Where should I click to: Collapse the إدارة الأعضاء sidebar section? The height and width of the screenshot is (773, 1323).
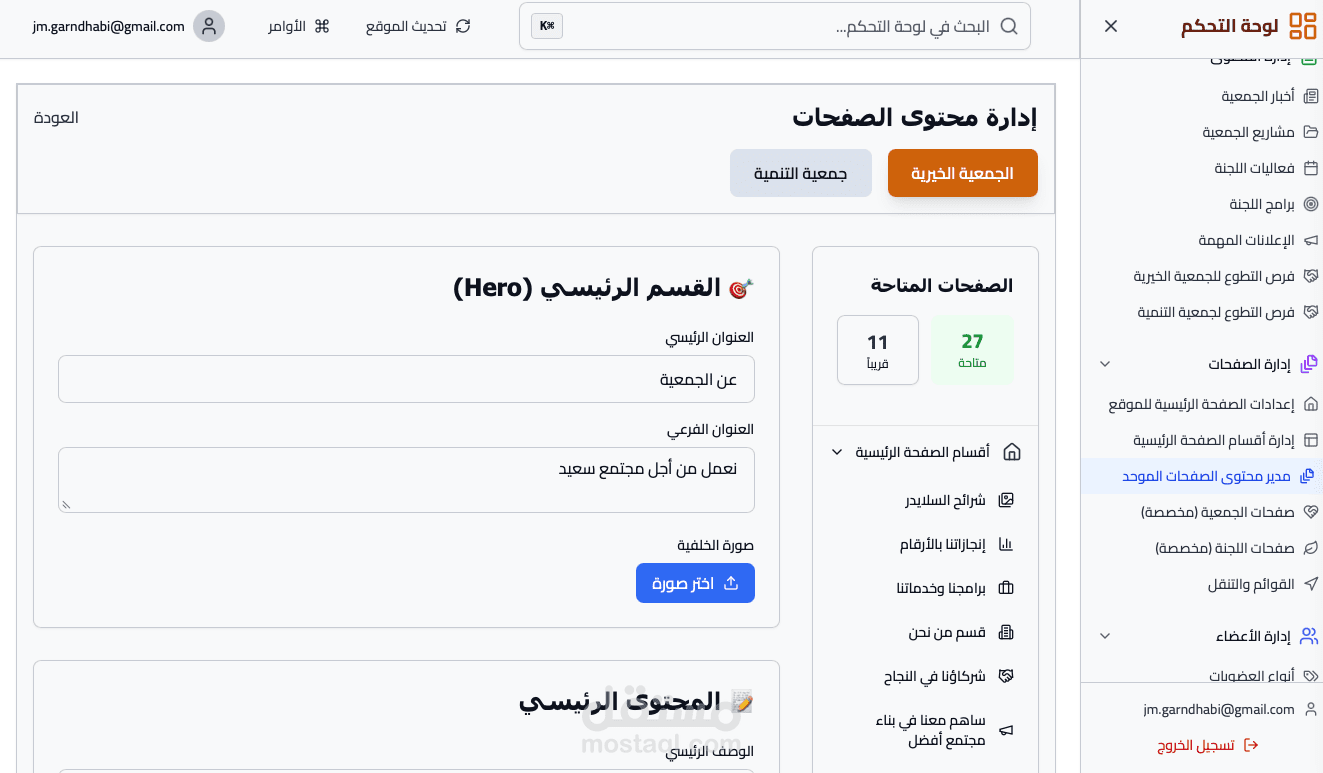point(1105,636)
